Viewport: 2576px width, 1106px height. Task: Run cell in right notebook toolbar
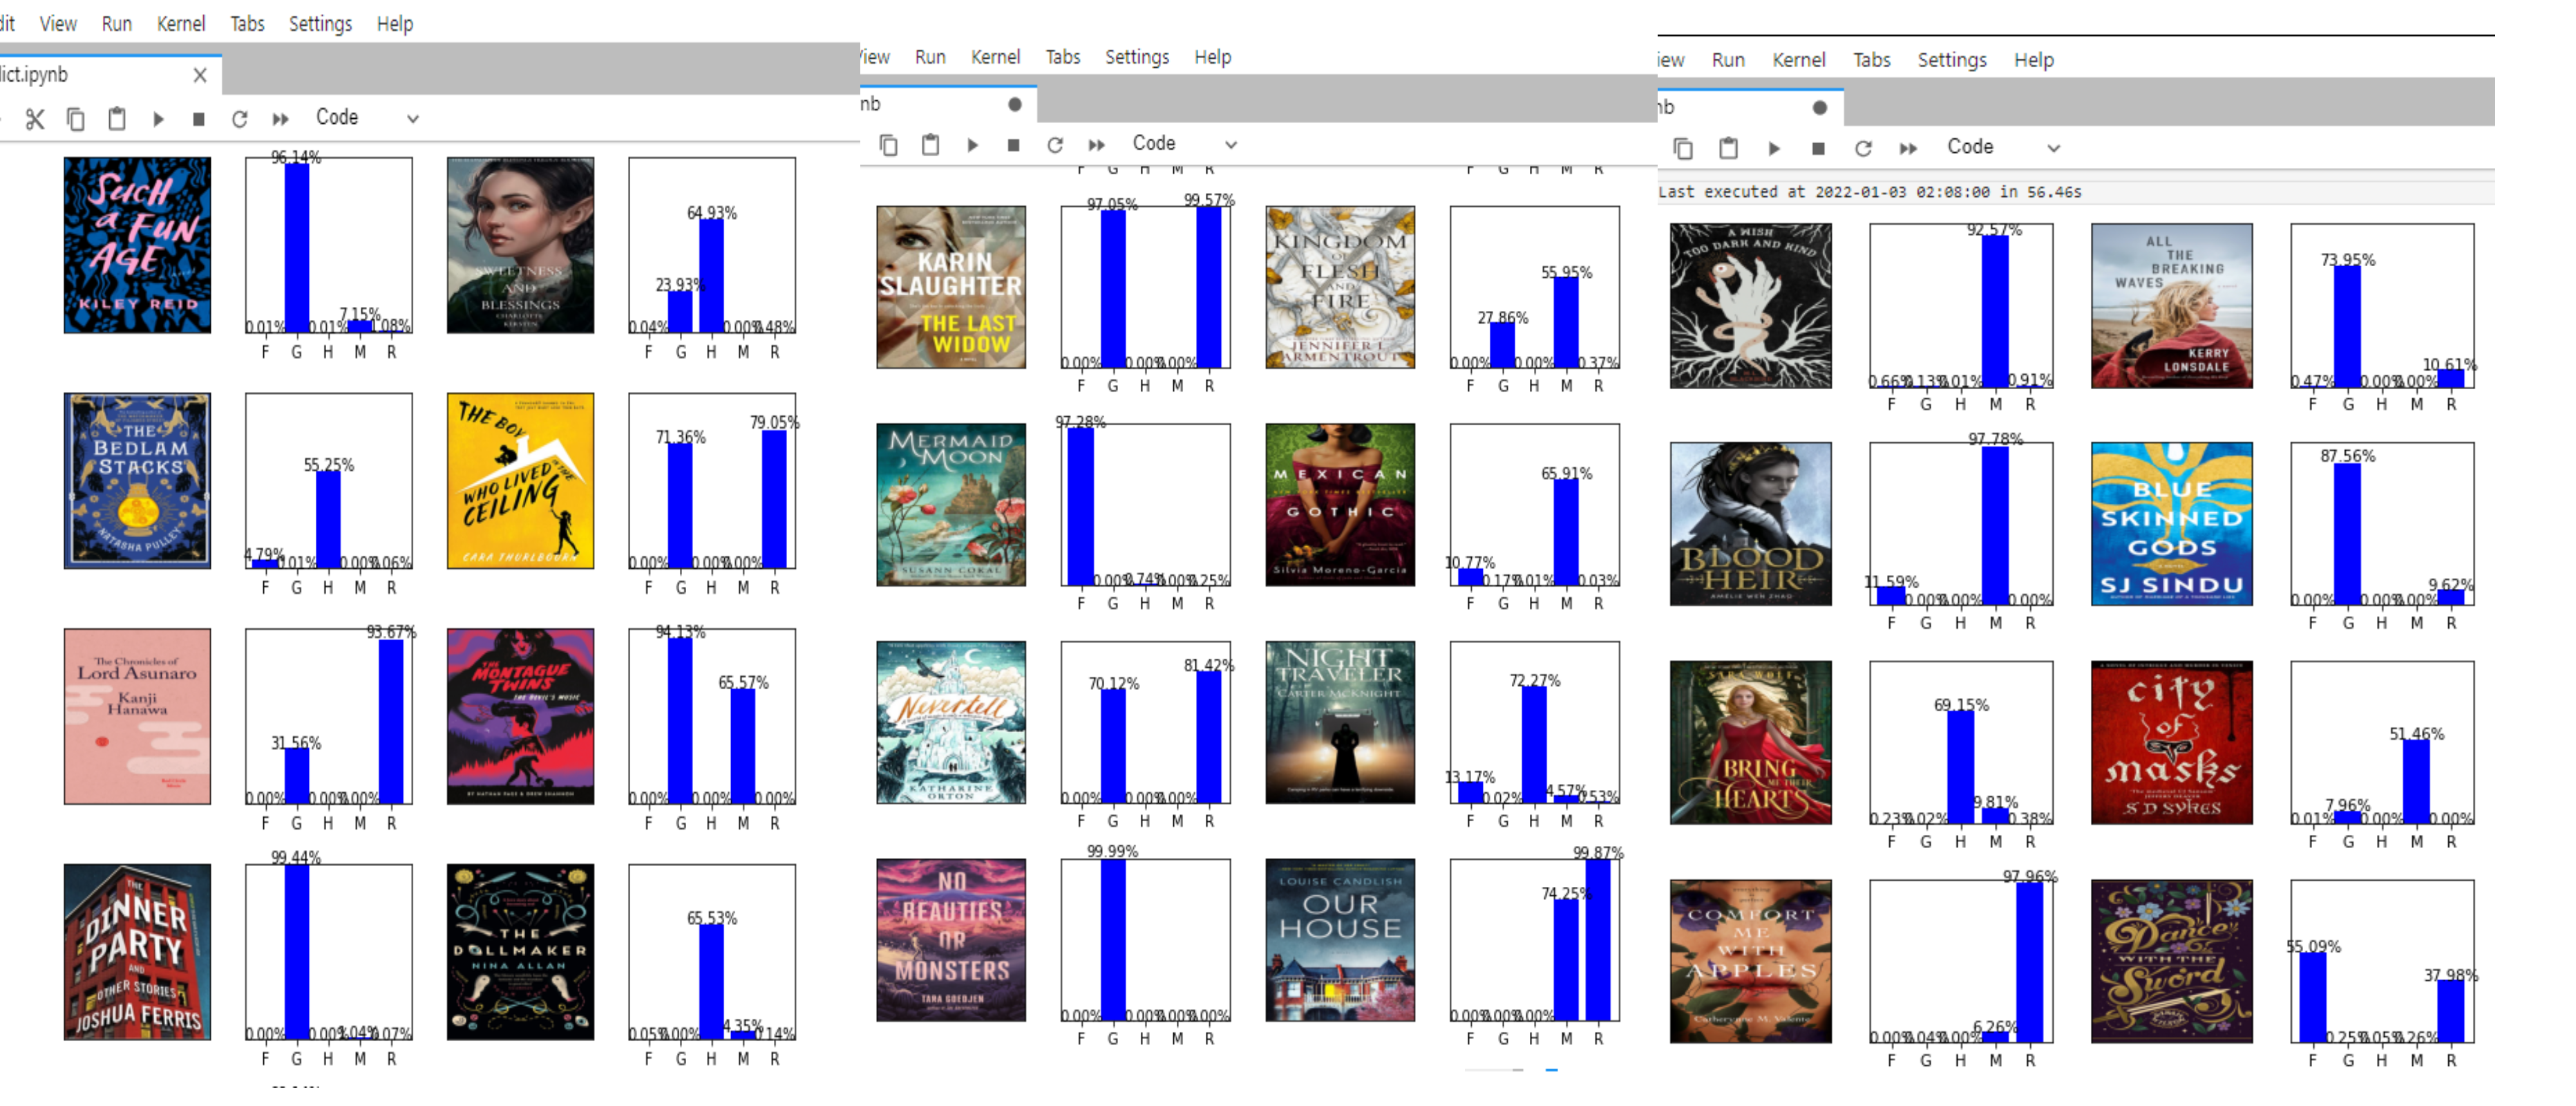(1774, 149)
